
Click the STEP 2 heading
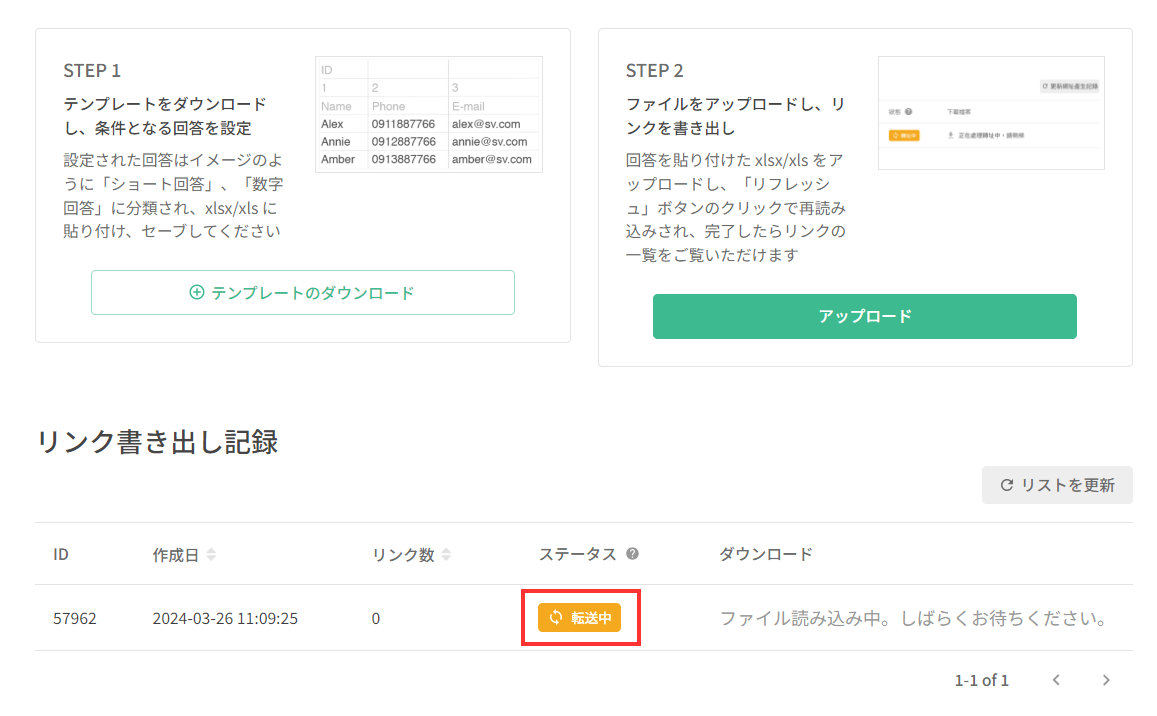[x=655, y=70]
